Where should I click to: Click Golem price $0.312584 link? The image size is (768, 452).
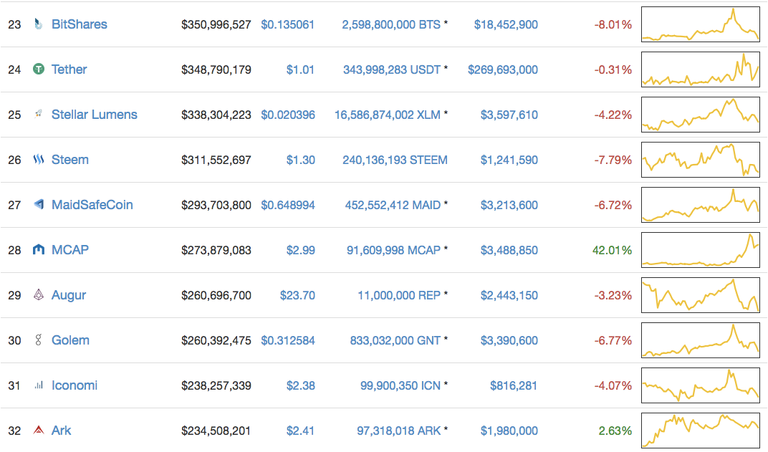(288, 340)
